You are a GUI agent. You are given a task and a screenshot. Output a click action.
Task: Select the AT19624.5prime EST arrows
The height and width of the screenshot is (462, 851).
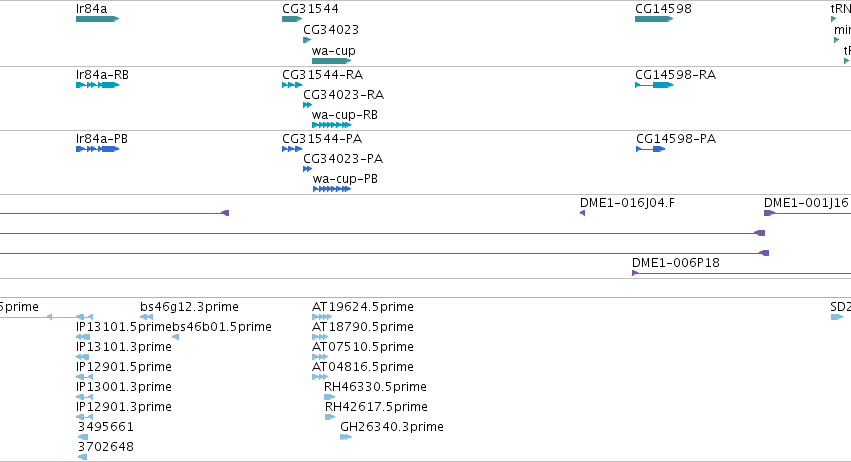click(322, 317)
